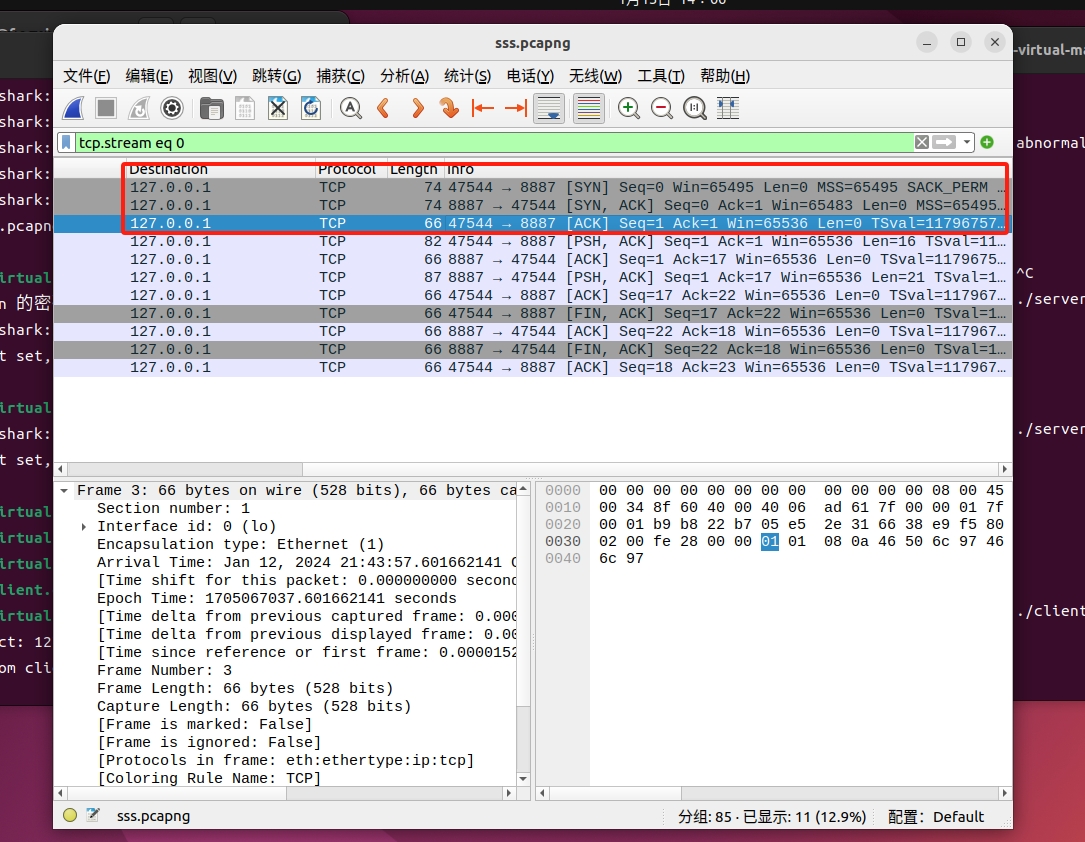Click the tcp.stream eq 0 filter field
This screenshot has width=1085, height=842.
494,143
